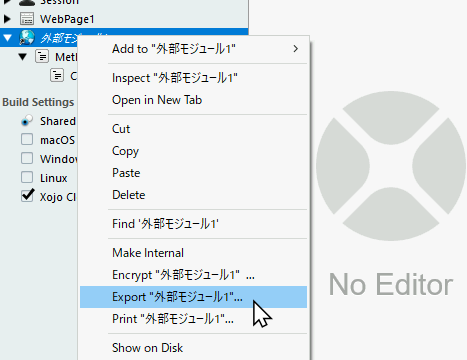Enable the macOS build target checkbox
467x360 pixels.
[x=27, y=139]
